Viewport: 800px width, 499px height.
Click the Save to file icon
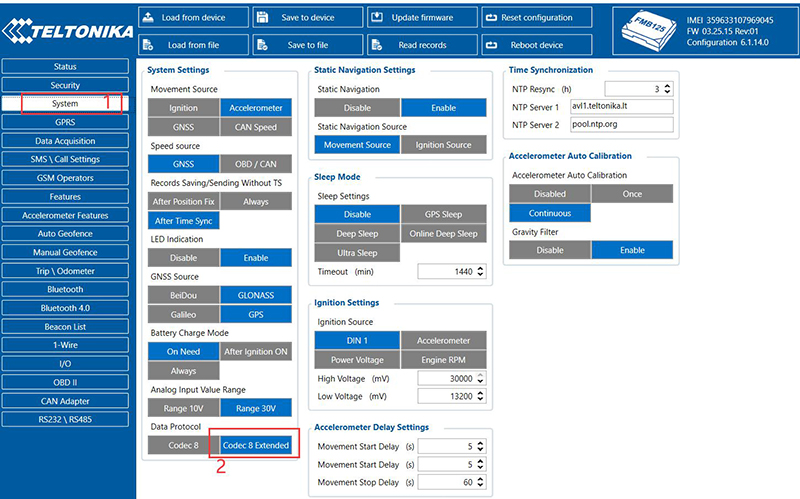pyautogui.click(x=263, y=45)
